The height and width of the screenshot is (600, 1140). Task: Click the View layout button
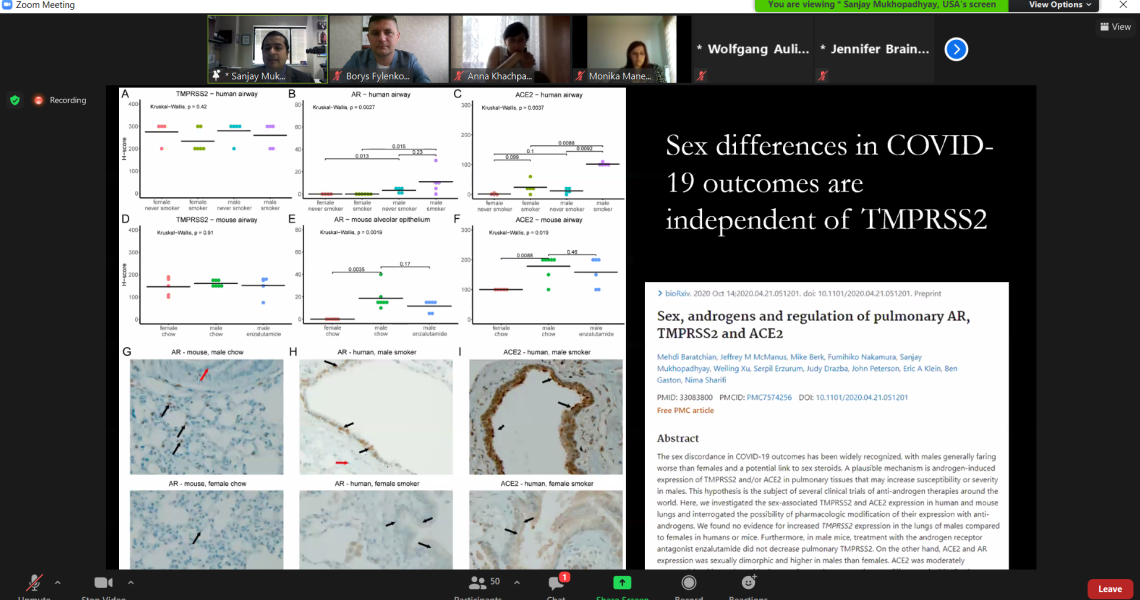pyautogui.click(x=1115, y=27)
